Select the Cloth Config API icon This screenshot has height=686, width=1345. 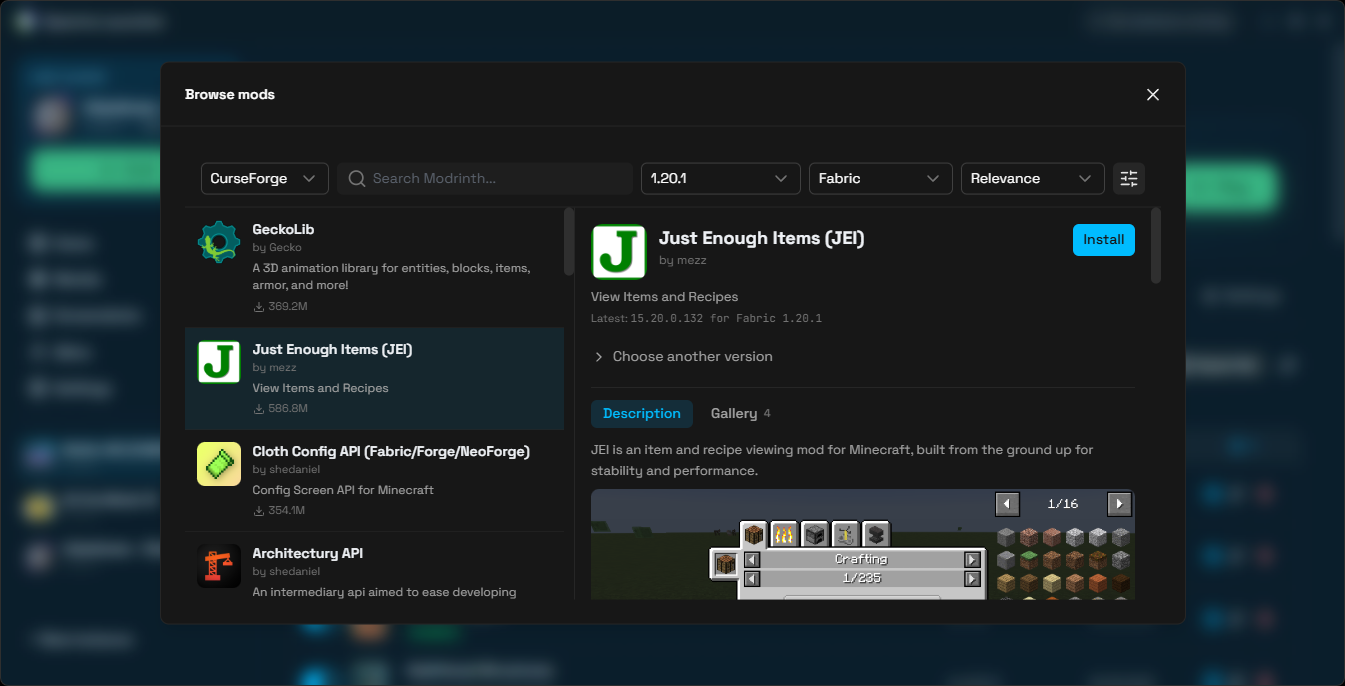point(219,464)
